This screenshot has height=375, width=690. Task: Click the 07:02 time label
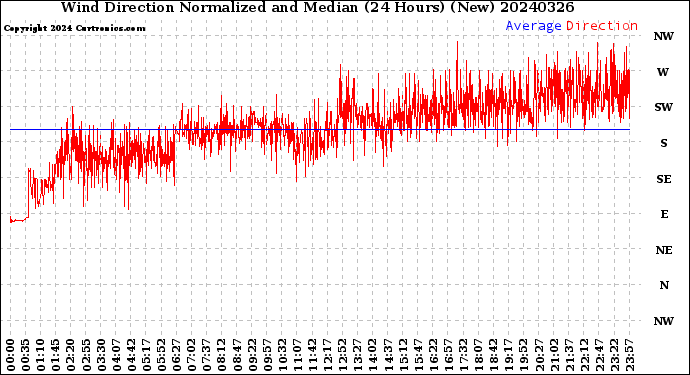coord(192,355)
